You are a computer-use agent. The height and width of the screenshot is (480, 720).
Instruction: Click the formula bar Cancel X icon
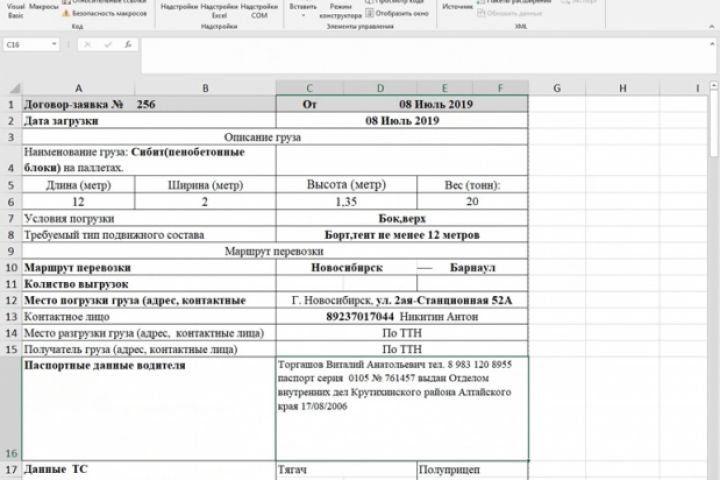[x=87, y=45]
